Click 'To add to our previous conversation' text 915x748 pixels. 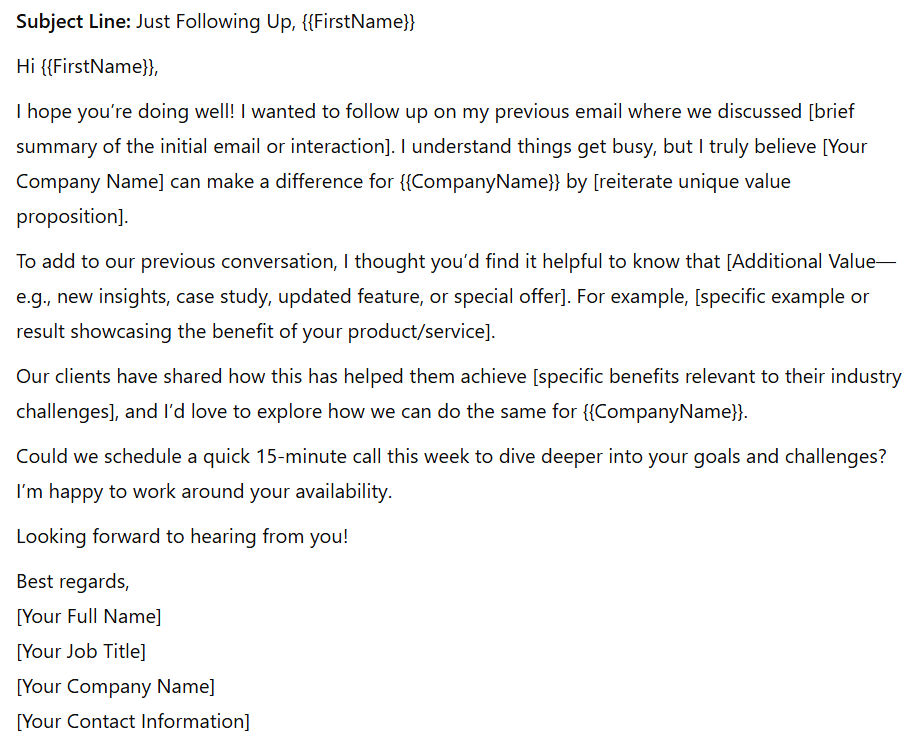click(x=176, y=261)
